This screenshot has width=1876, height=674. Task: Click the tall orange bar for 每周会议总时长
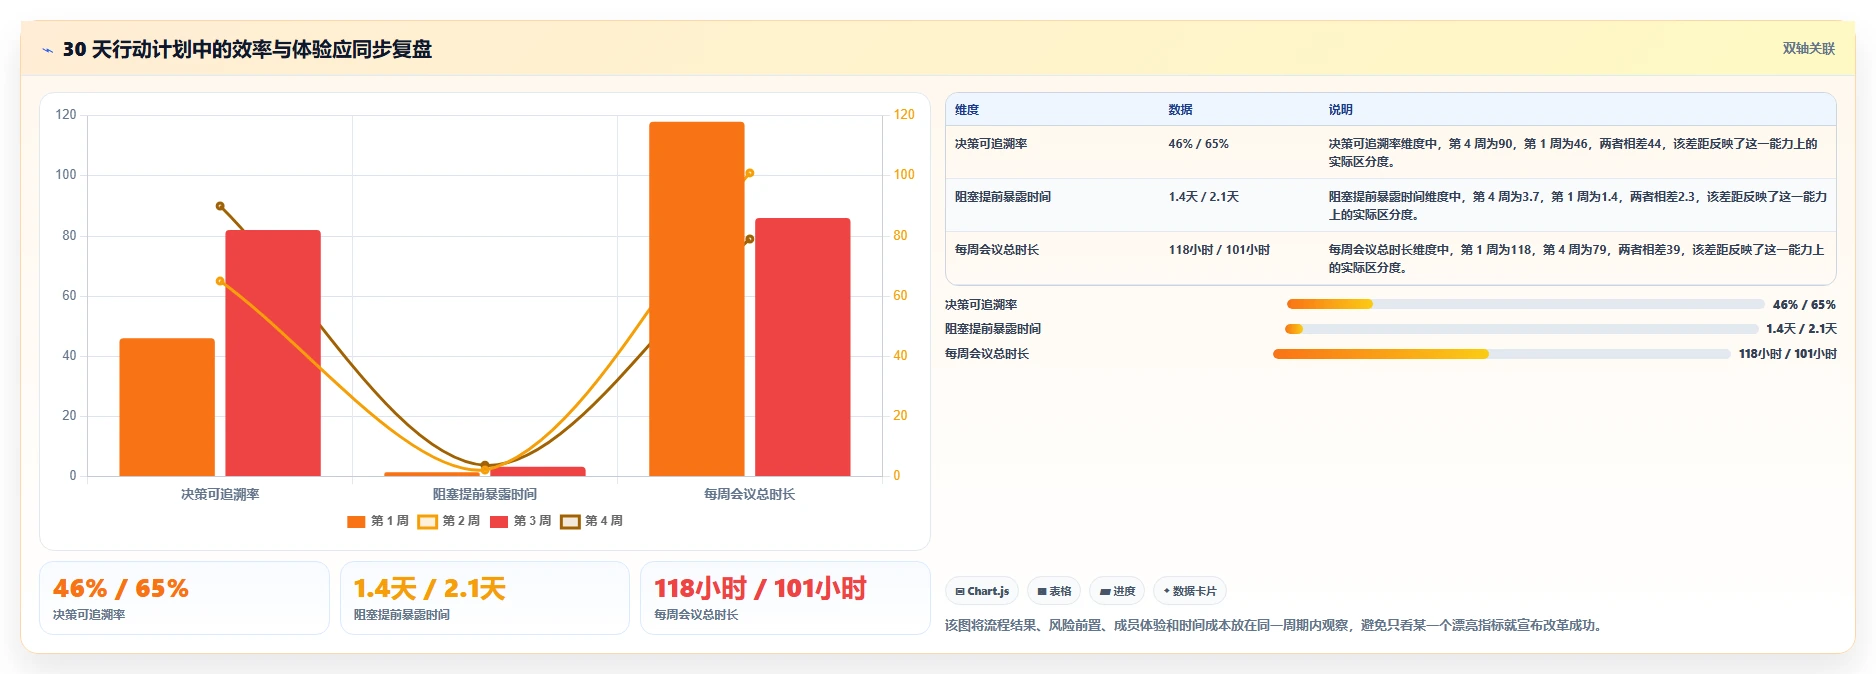(697, 299)
